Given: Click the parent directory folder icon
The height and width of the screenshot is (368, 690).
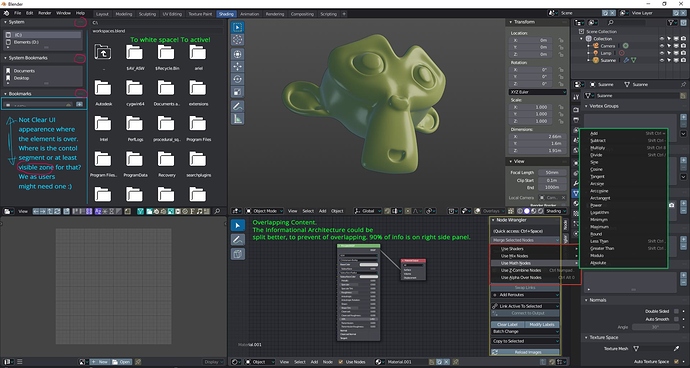Looking at the screenshot, I should pos(103,52).
